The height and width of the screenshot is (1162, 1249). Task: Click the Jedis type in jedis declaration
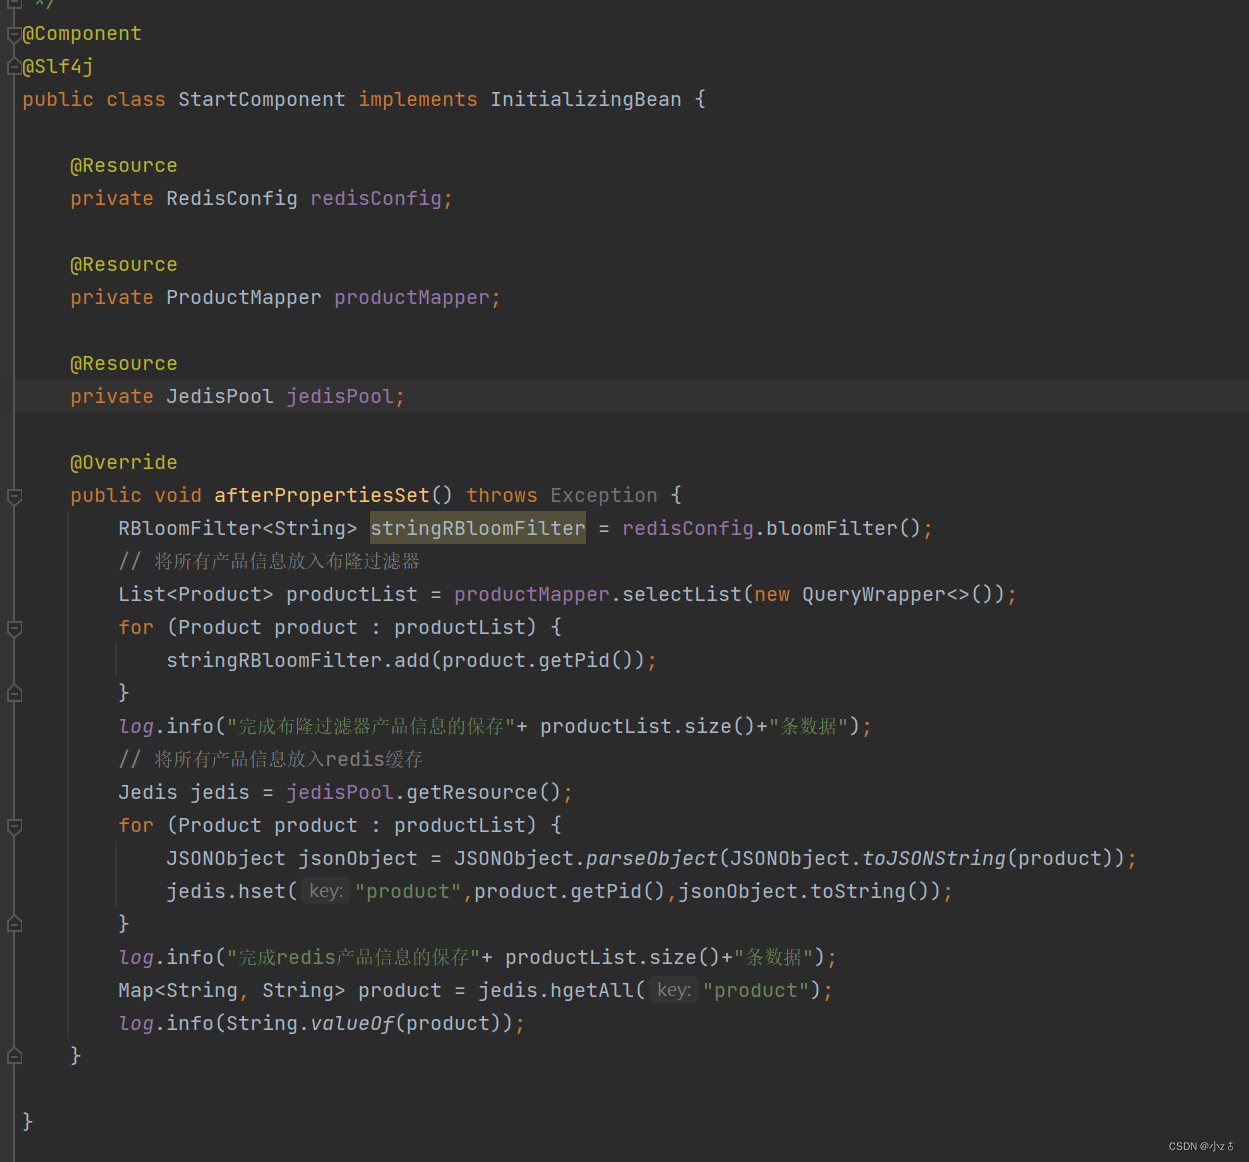click(x=148, y=792)
